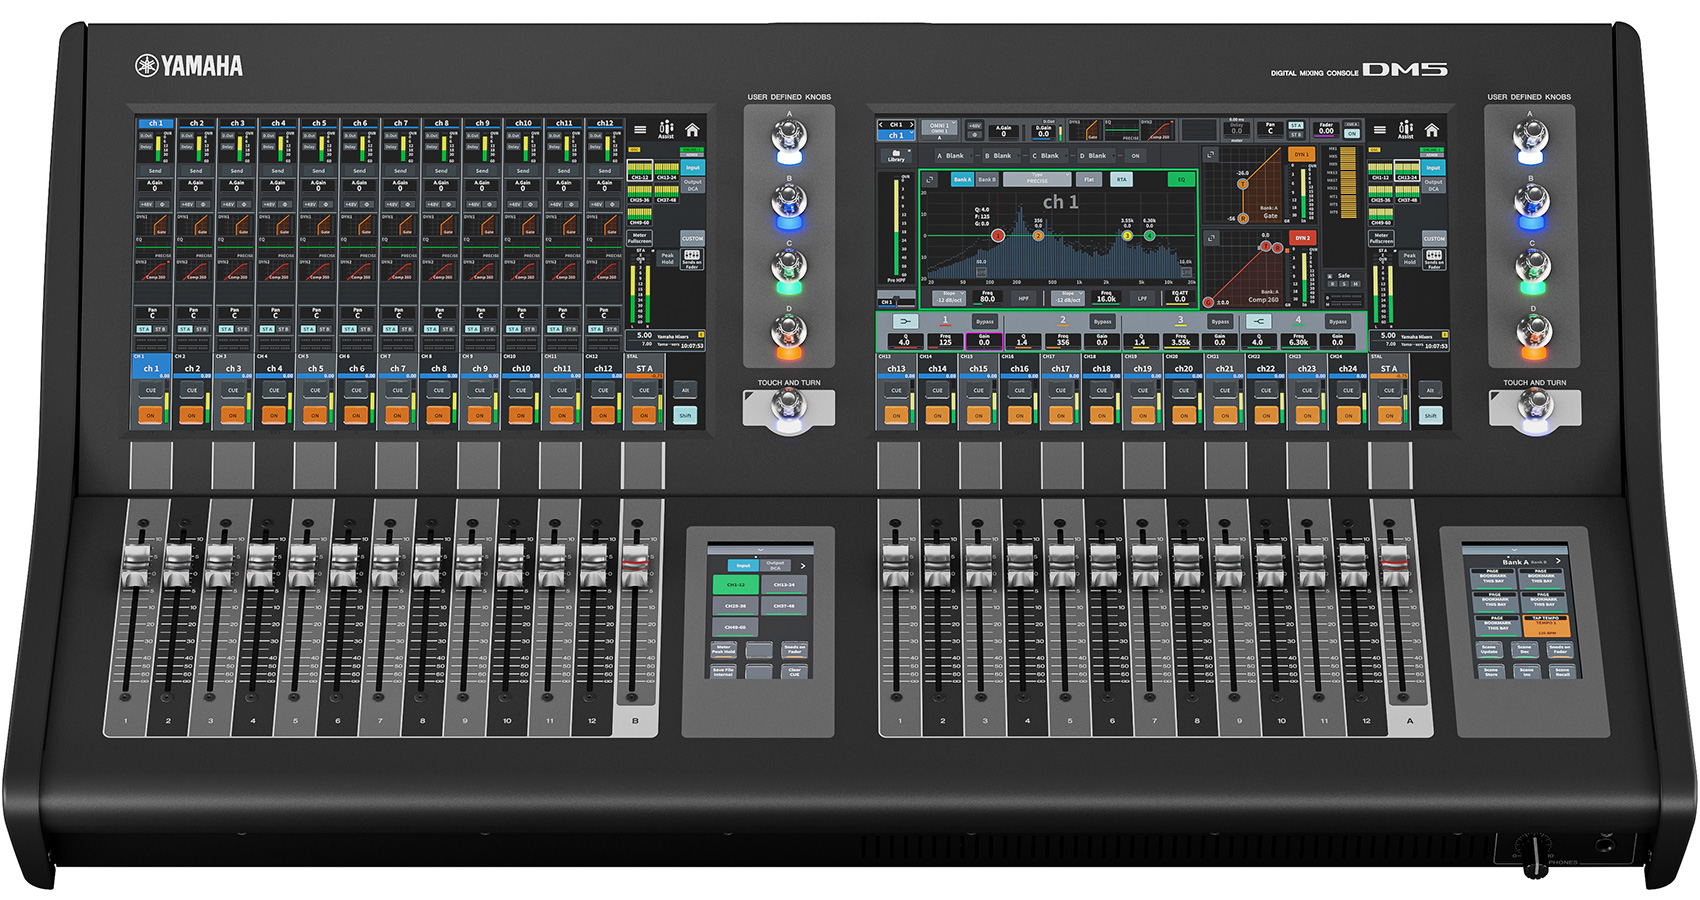This screenshot has height=900, width=1700.
Task: Select orange EQ band 2 node
Action: tap(1038, 236)
